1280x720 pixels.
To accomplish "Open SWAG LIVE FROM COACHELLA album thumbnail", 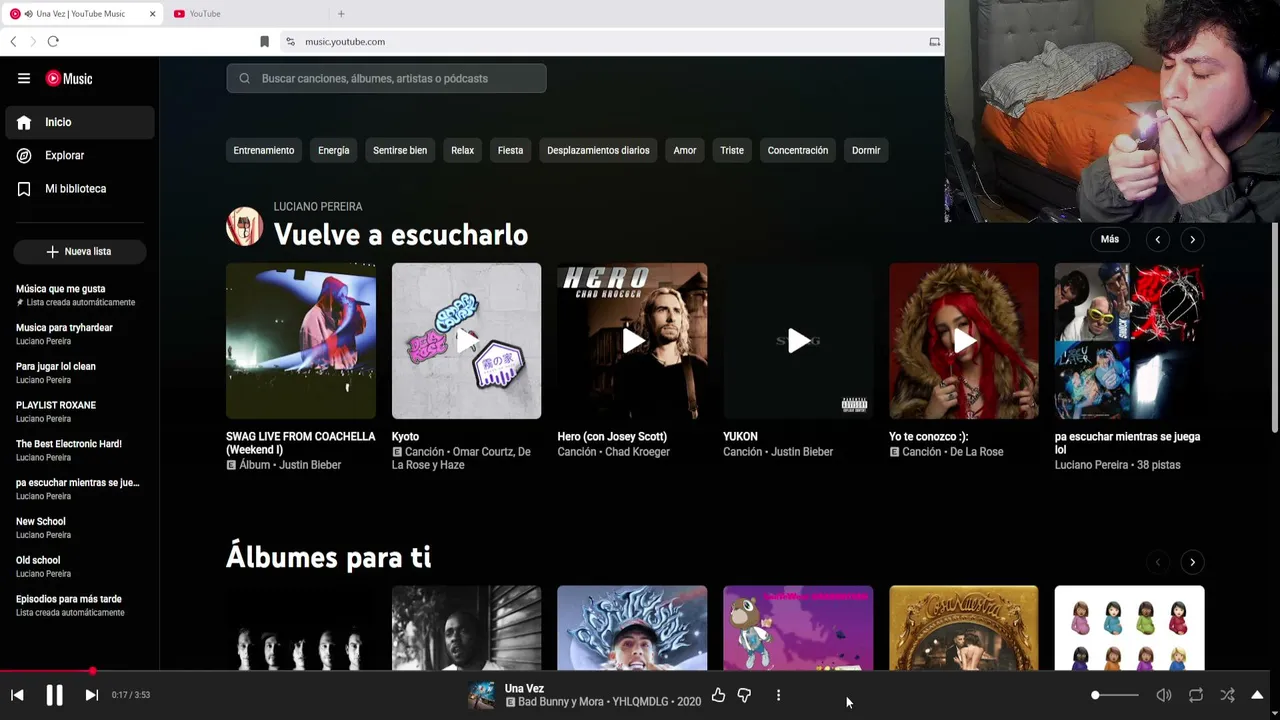I will tap(301, 341).
